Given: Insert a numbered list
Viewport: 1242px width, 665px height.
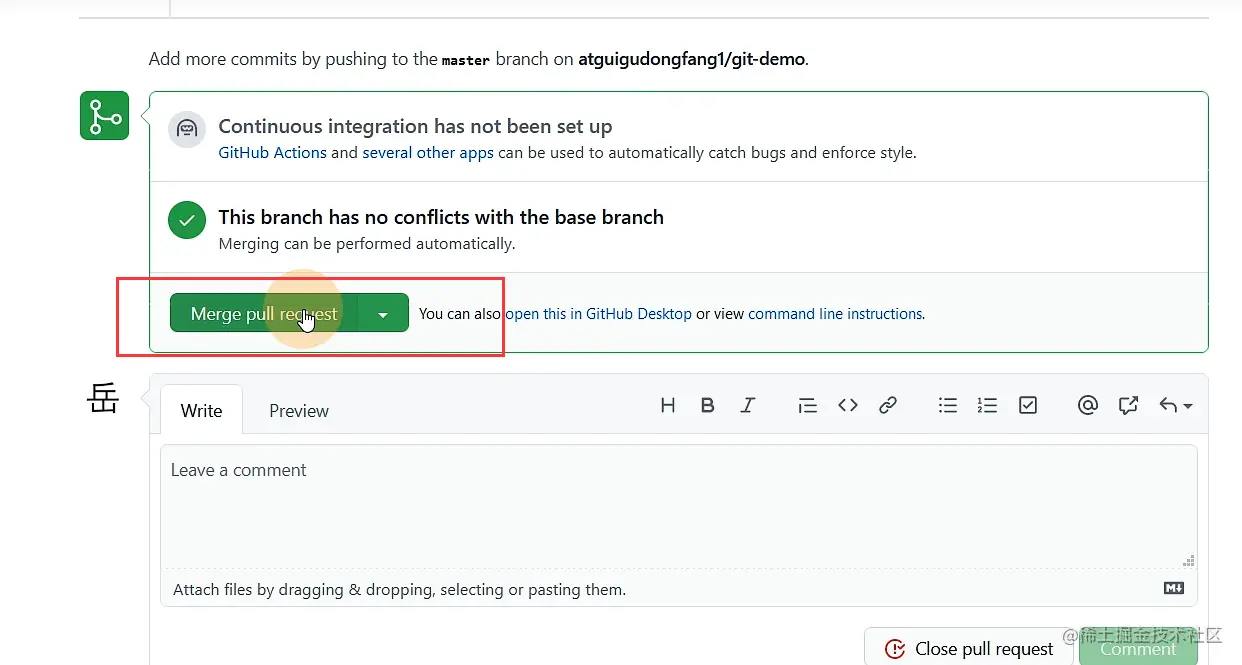Looking at the screenshot, I should click(x=987, y=405).
